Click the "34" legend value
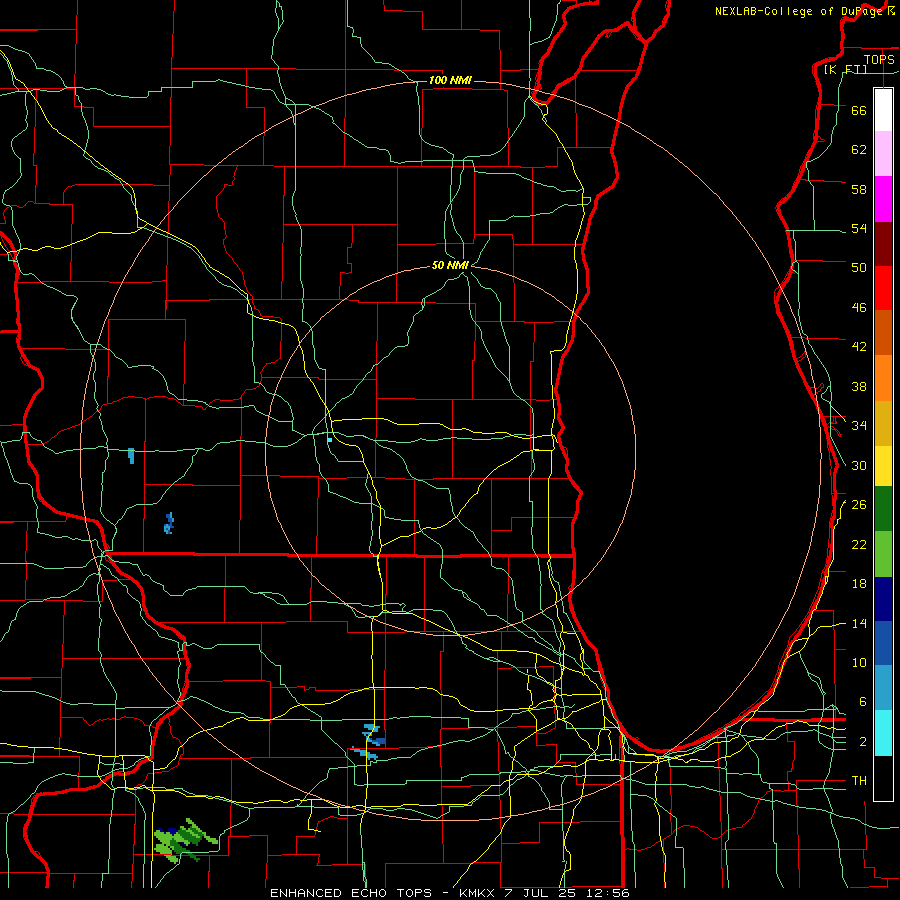900x900 pixels. pyautogui.click(x=859, y=426)
